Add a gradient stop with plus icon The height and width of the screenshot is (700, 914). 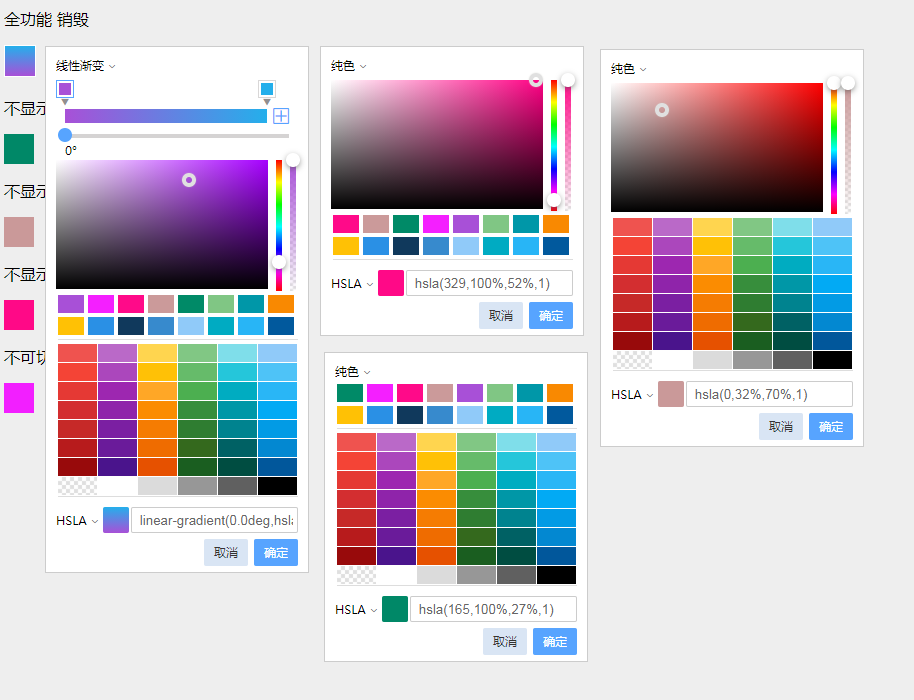click(281, 115)
